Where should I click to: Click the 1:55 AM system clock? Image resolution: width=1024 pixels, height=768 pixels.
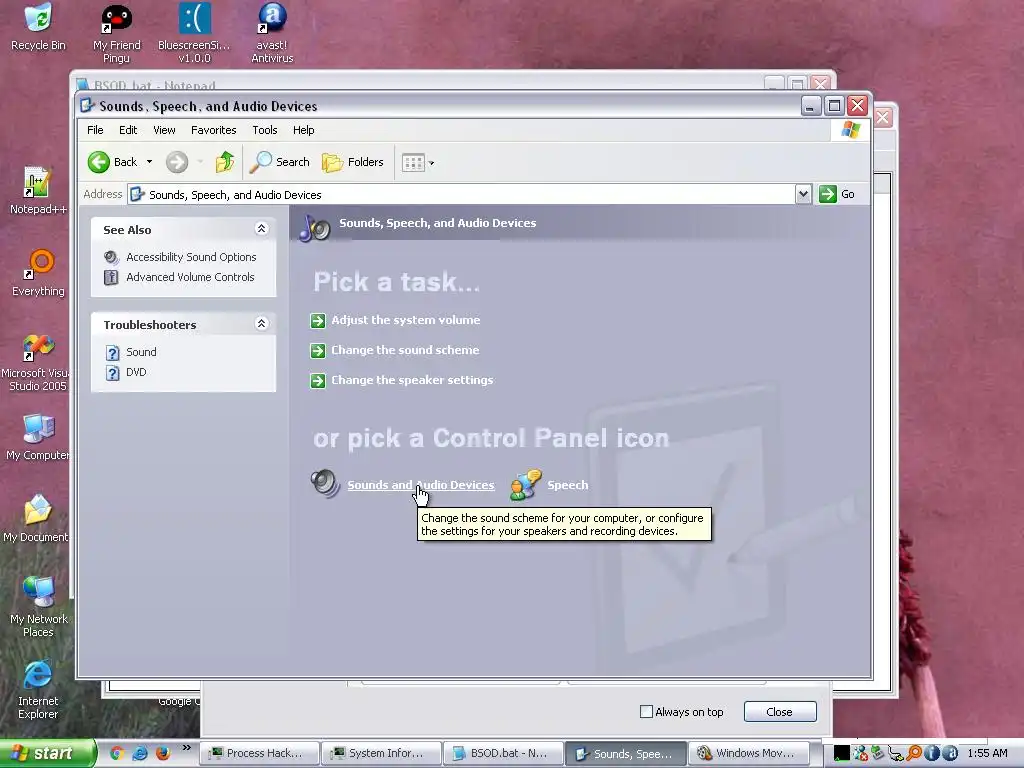987,753
